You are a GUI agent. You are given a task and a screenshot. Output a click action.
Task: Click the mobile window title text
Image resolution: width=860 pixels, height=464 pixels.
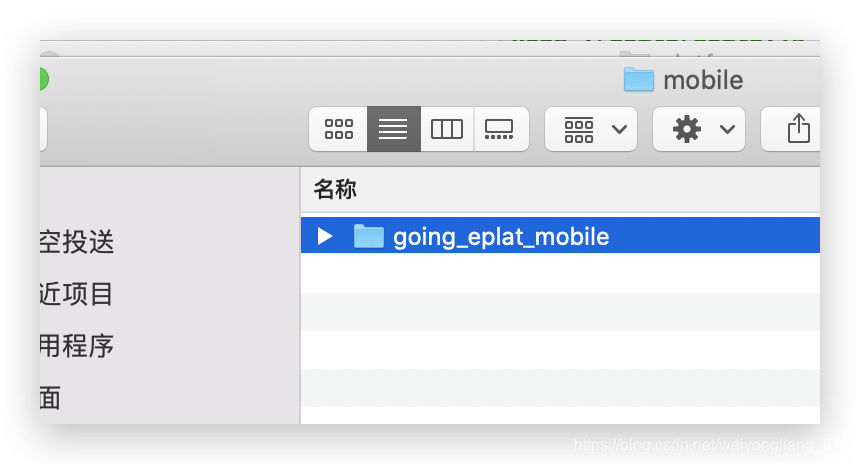703,80
